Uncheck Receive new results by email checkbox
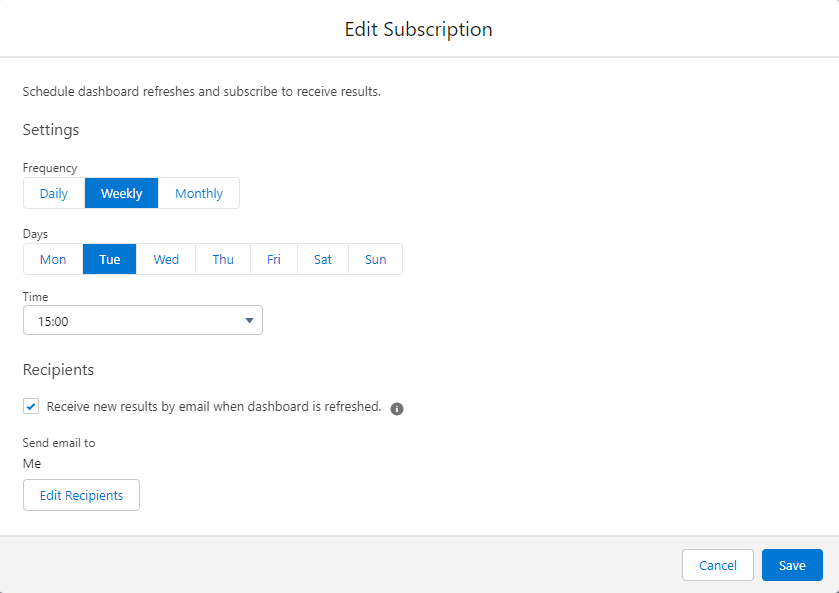 (31, 407)
